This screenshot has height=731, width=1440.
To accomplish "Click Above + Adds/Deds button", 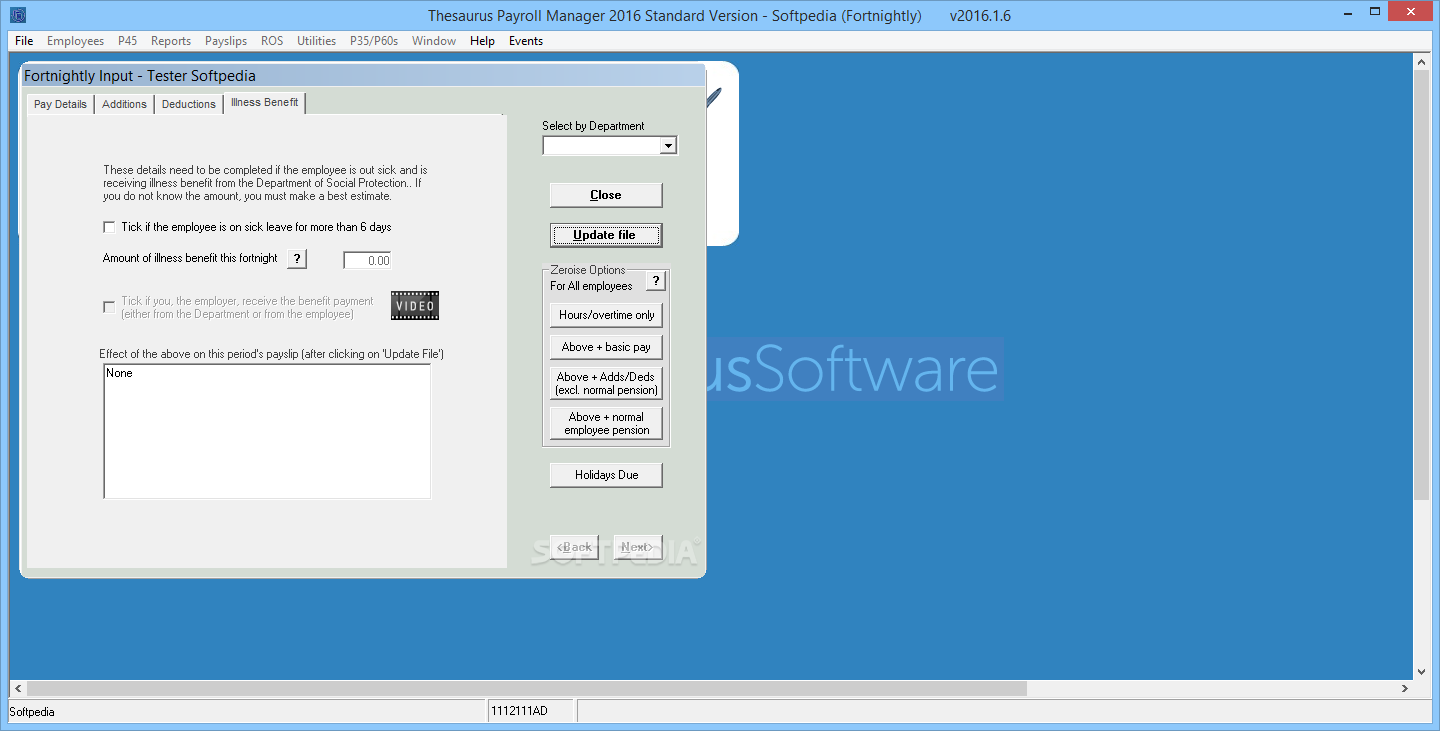I will [606, 383].
